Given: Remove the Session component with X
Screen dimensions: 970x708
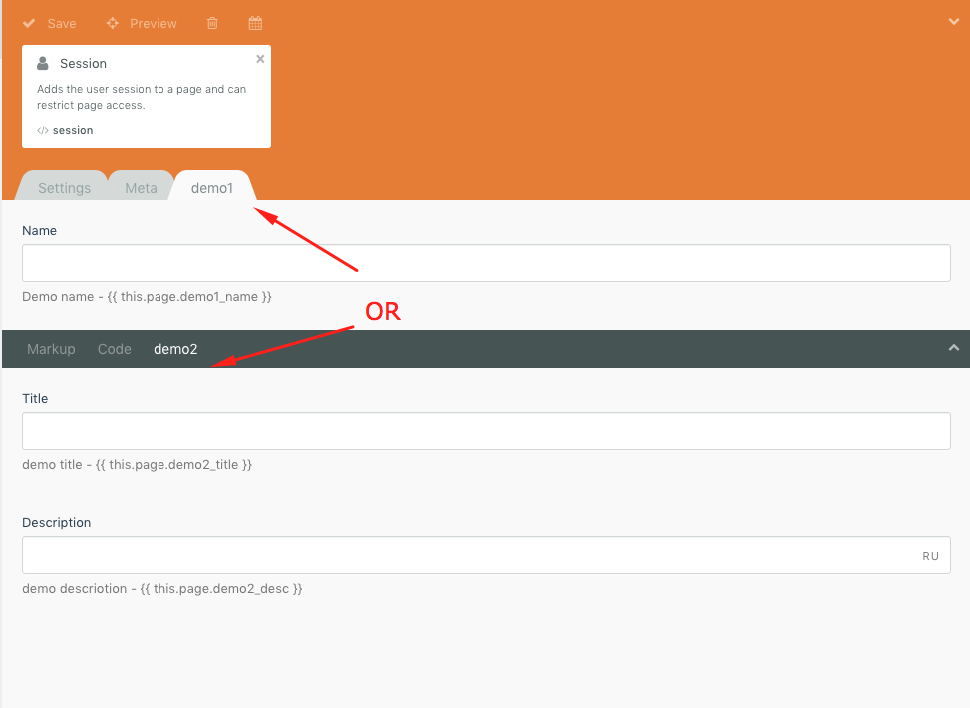Looking at the screenshot, I should point(260,59).
